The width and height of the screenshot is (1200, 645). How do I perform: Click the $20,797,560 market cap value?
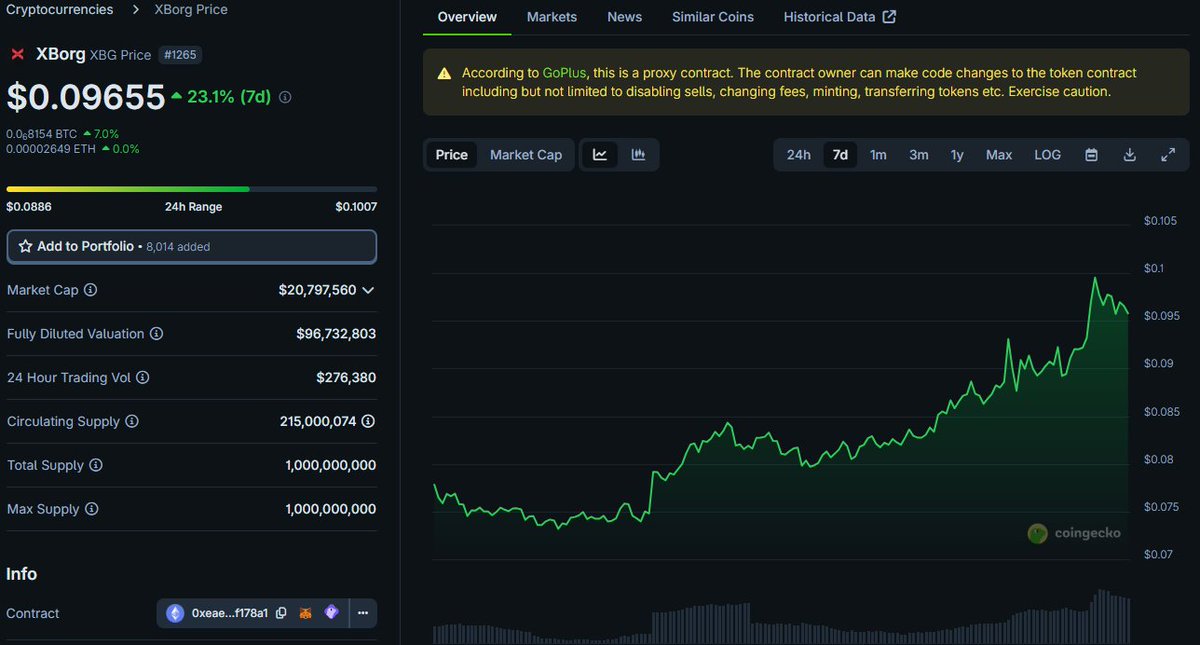(x=317, y=290)
